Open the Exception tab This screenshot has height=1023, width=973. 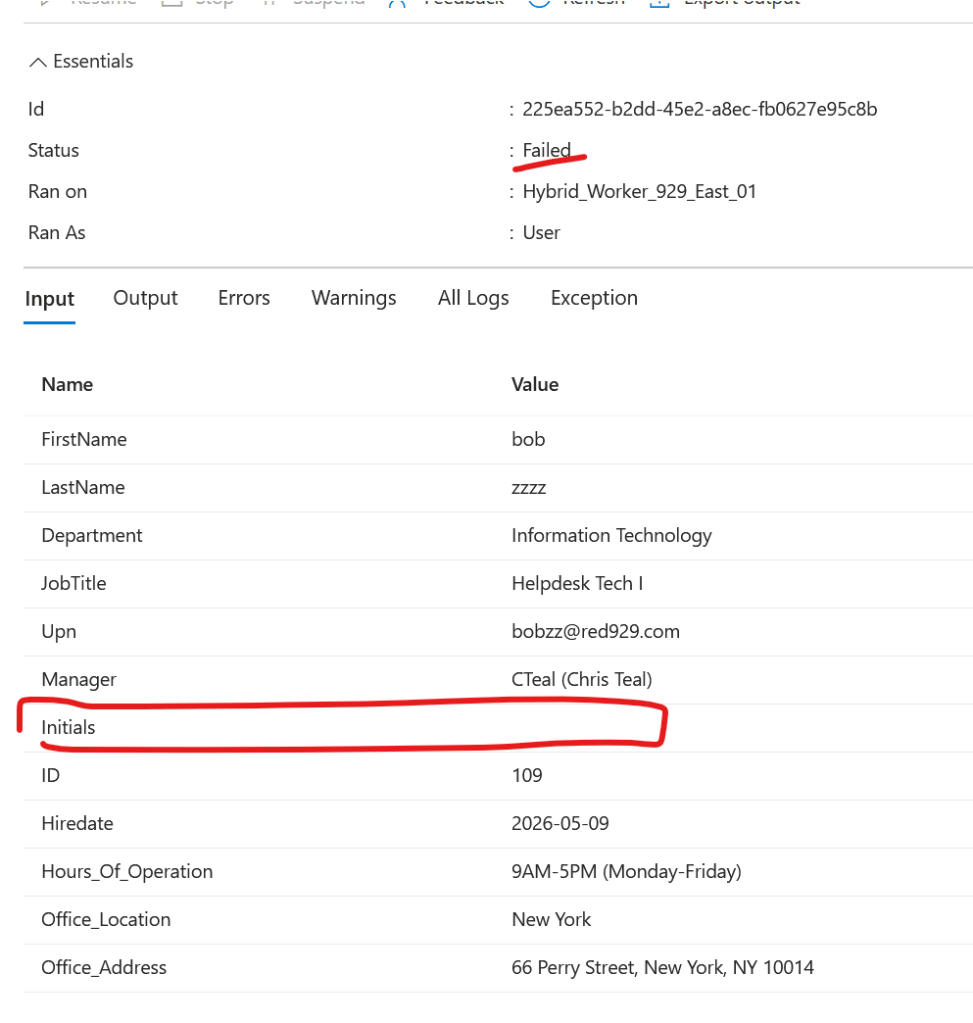(594, 298)
